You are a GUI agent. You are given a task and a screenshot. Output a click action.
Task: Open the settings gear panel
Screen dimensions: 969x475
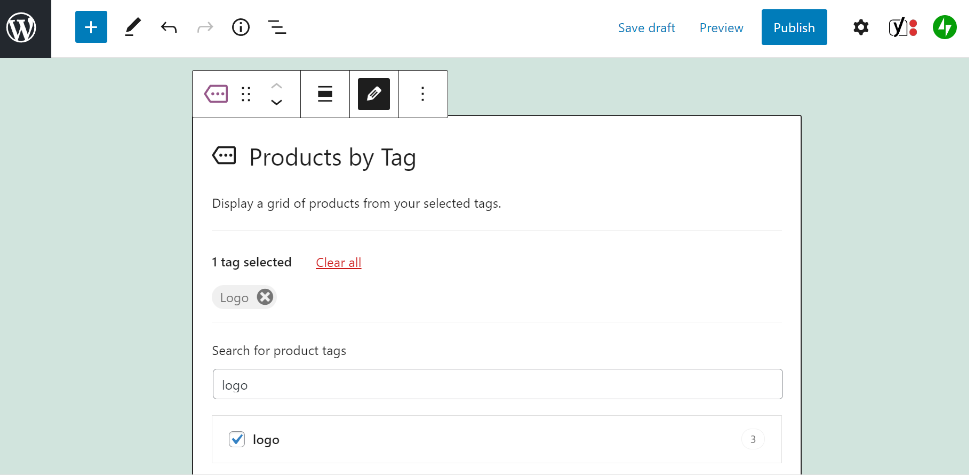pos(861,28)
